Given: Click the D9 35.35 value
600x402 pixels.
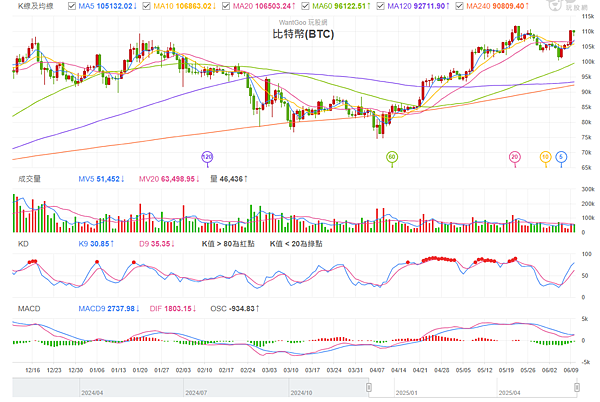Looking at the screenshot, I should pos(157,244).
